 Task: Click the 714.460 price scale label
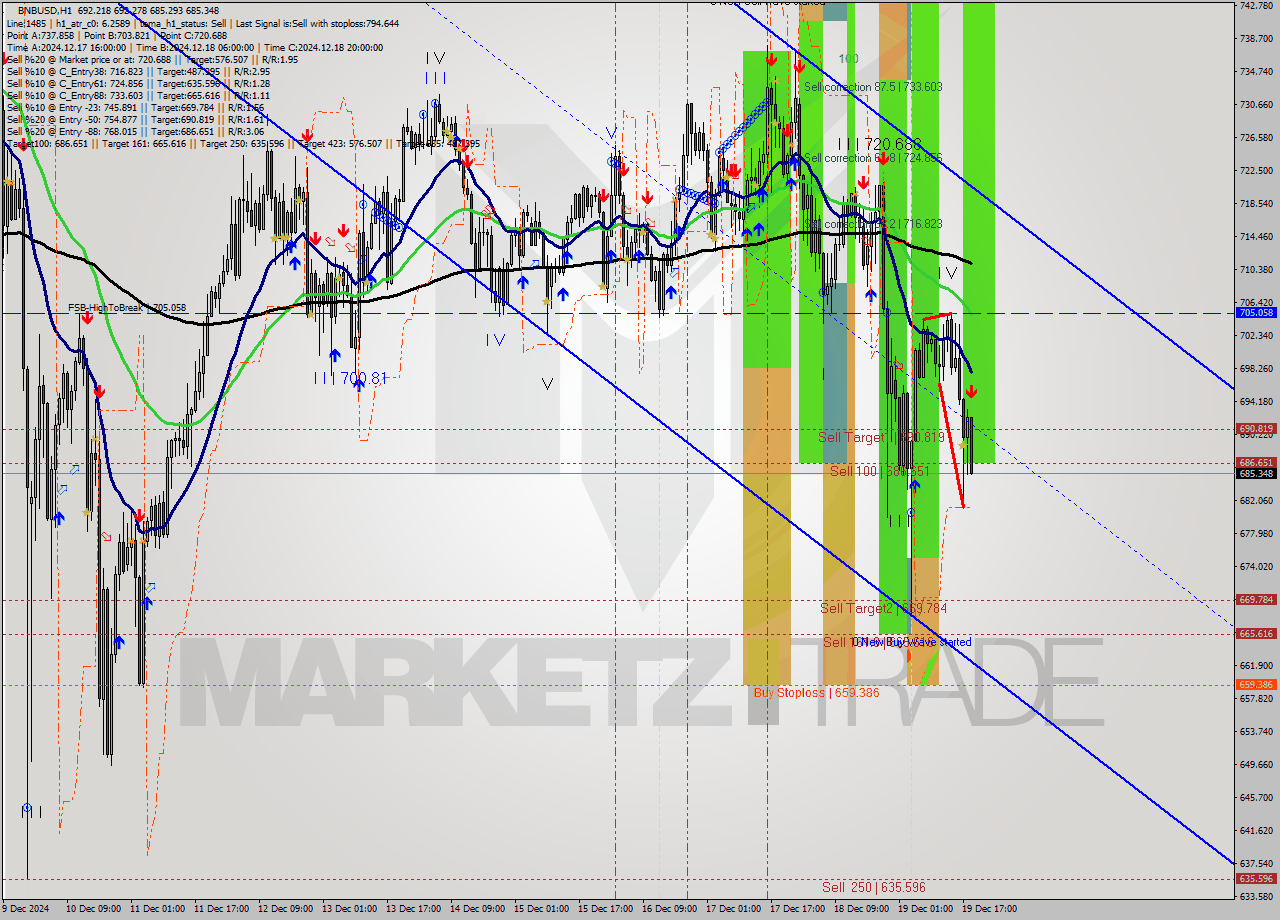(1256, 236)
